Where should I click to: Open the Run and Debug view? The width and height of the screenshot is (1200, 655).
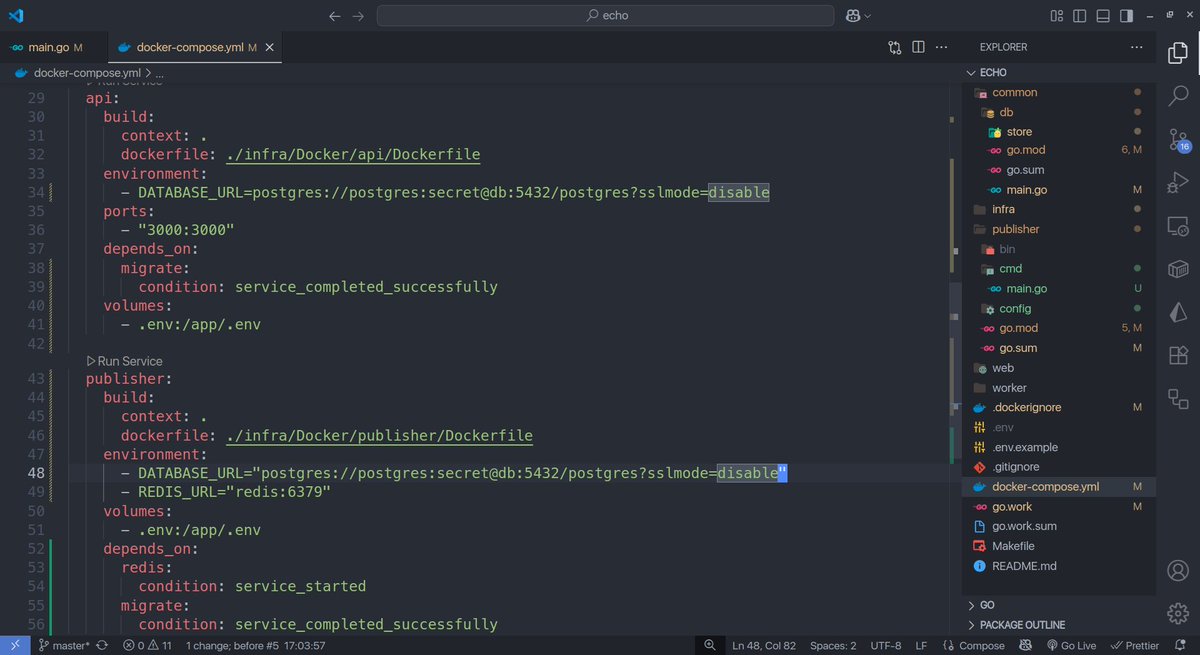click(1177, 183)
